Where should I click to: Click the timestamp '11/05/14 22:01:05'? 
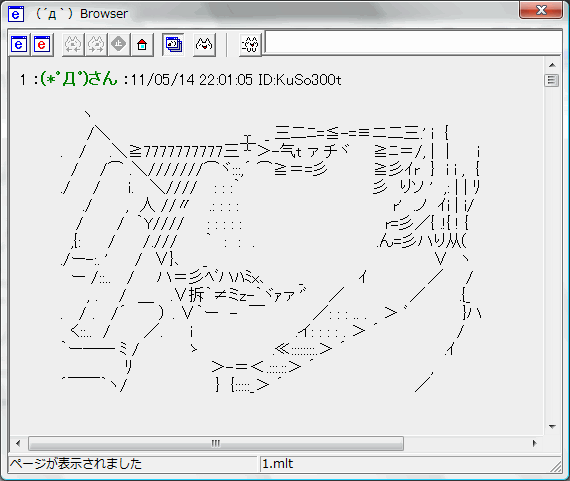[191, 80]
